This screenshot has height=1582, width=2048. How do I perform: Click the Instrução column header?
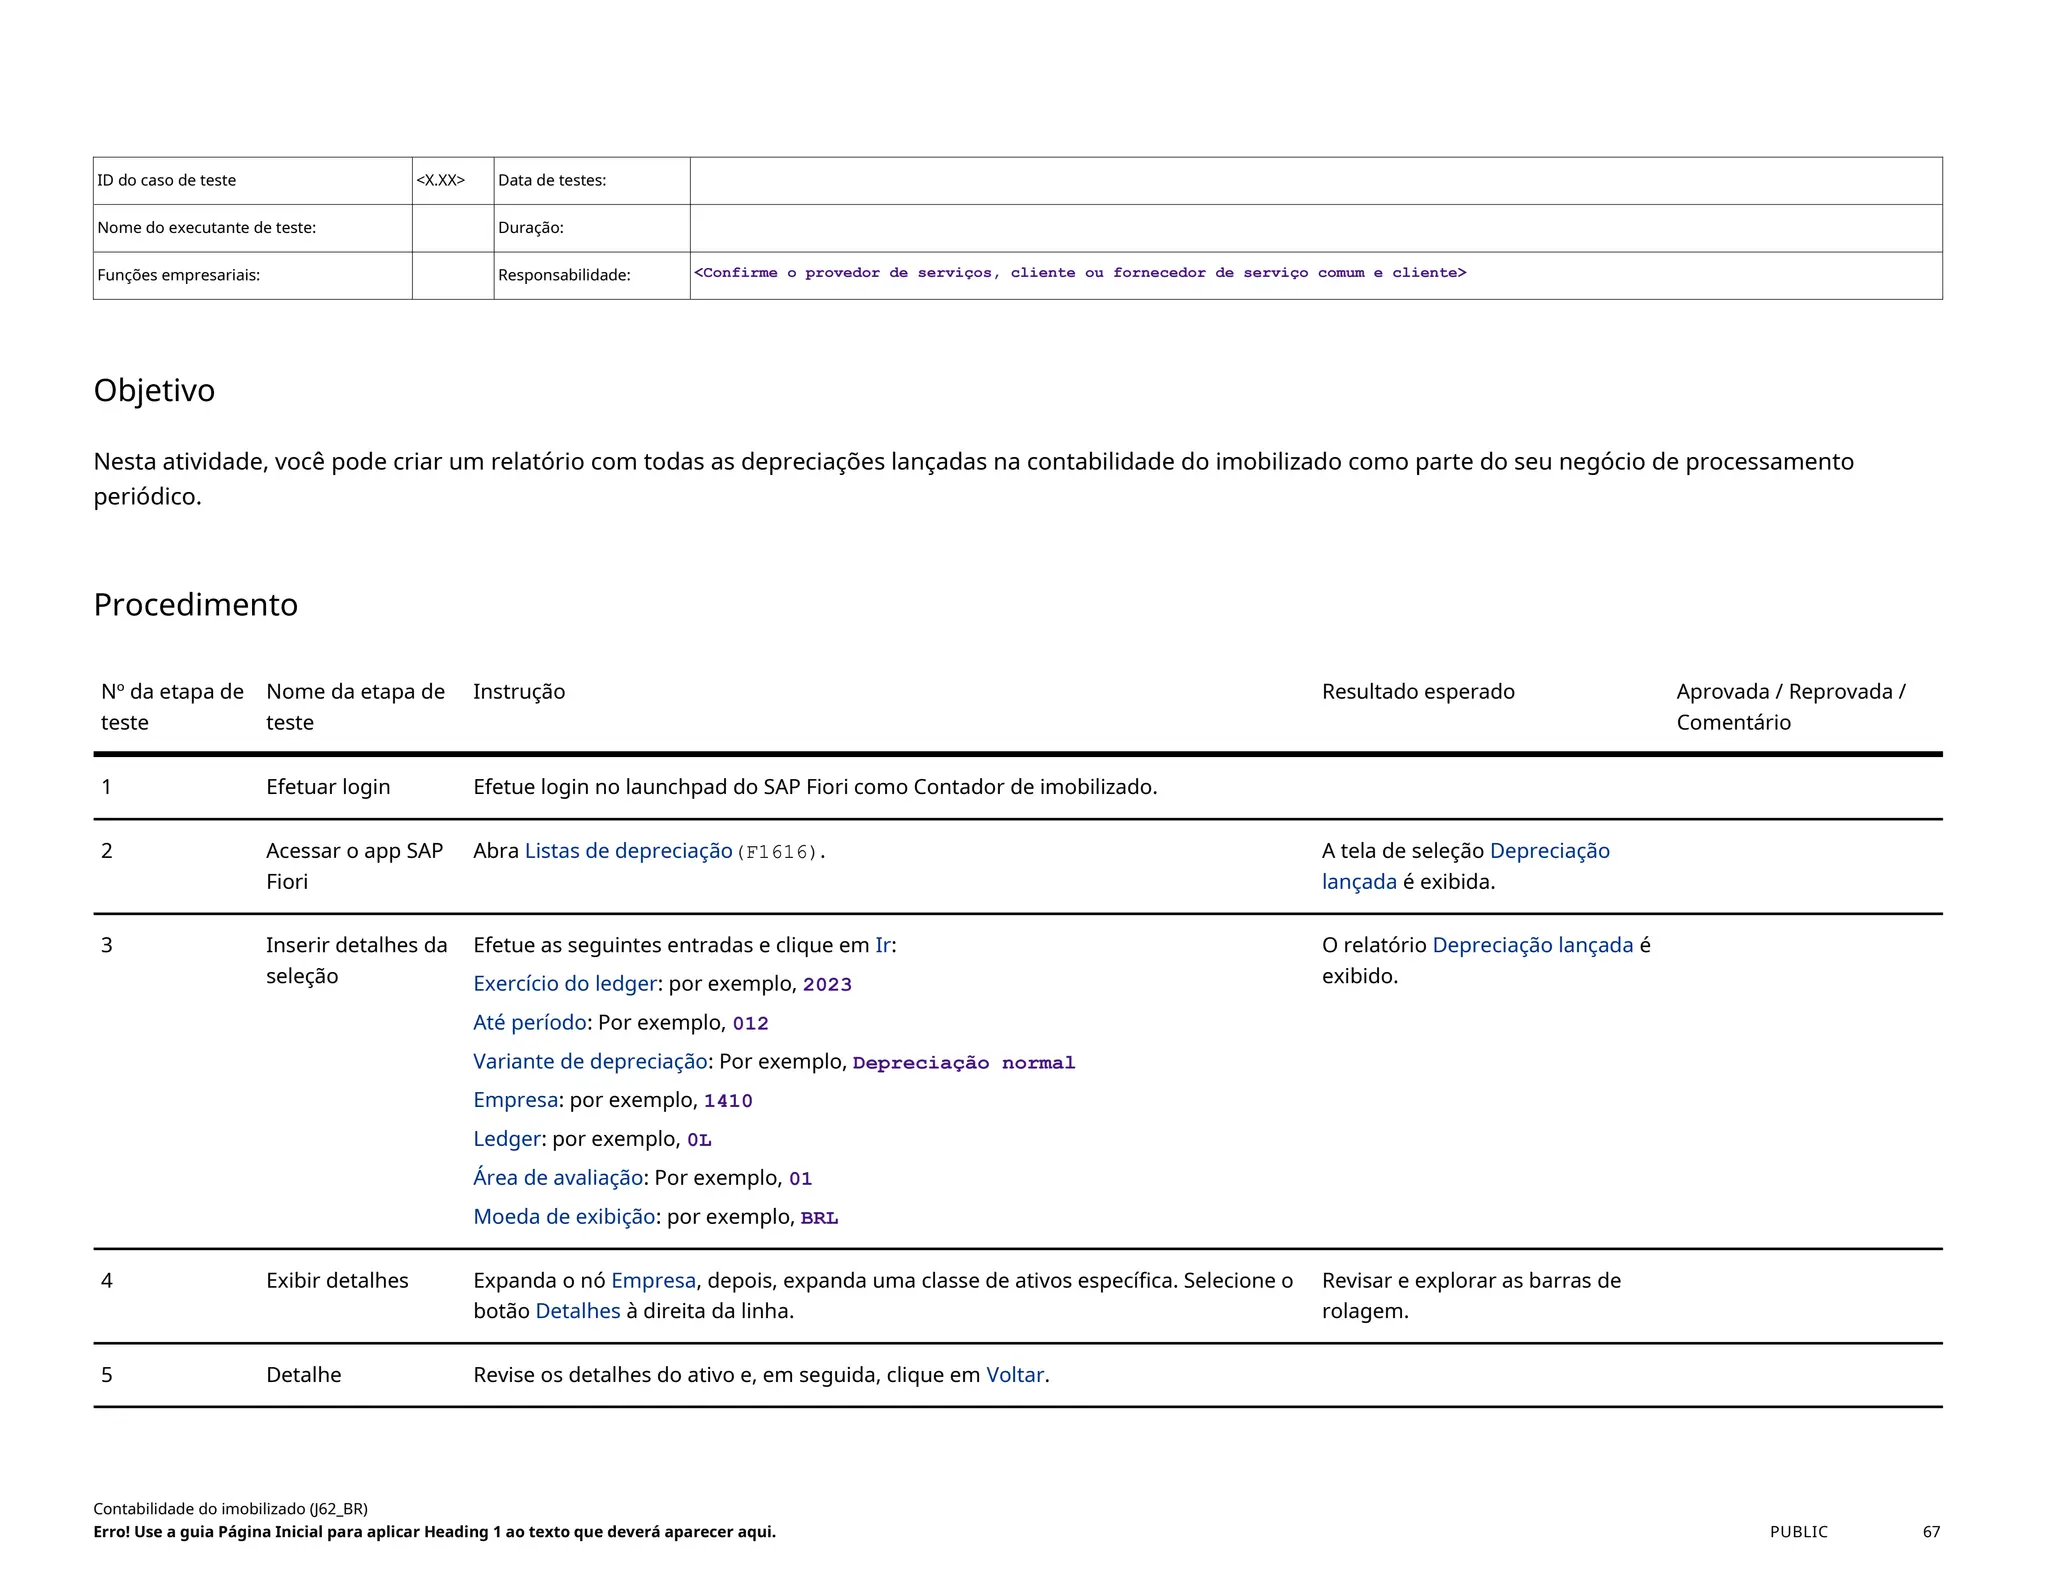518,692
